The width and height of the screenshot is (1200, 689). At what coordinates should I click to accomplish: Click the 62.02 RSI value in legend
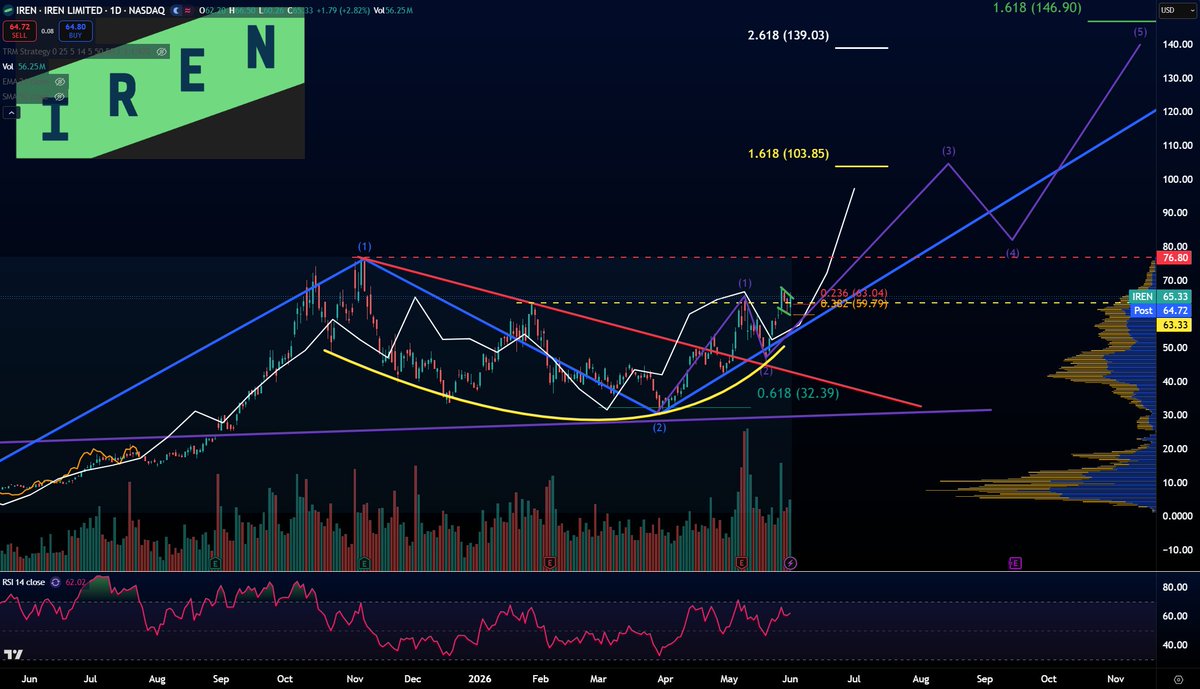(x=76, y=582)
